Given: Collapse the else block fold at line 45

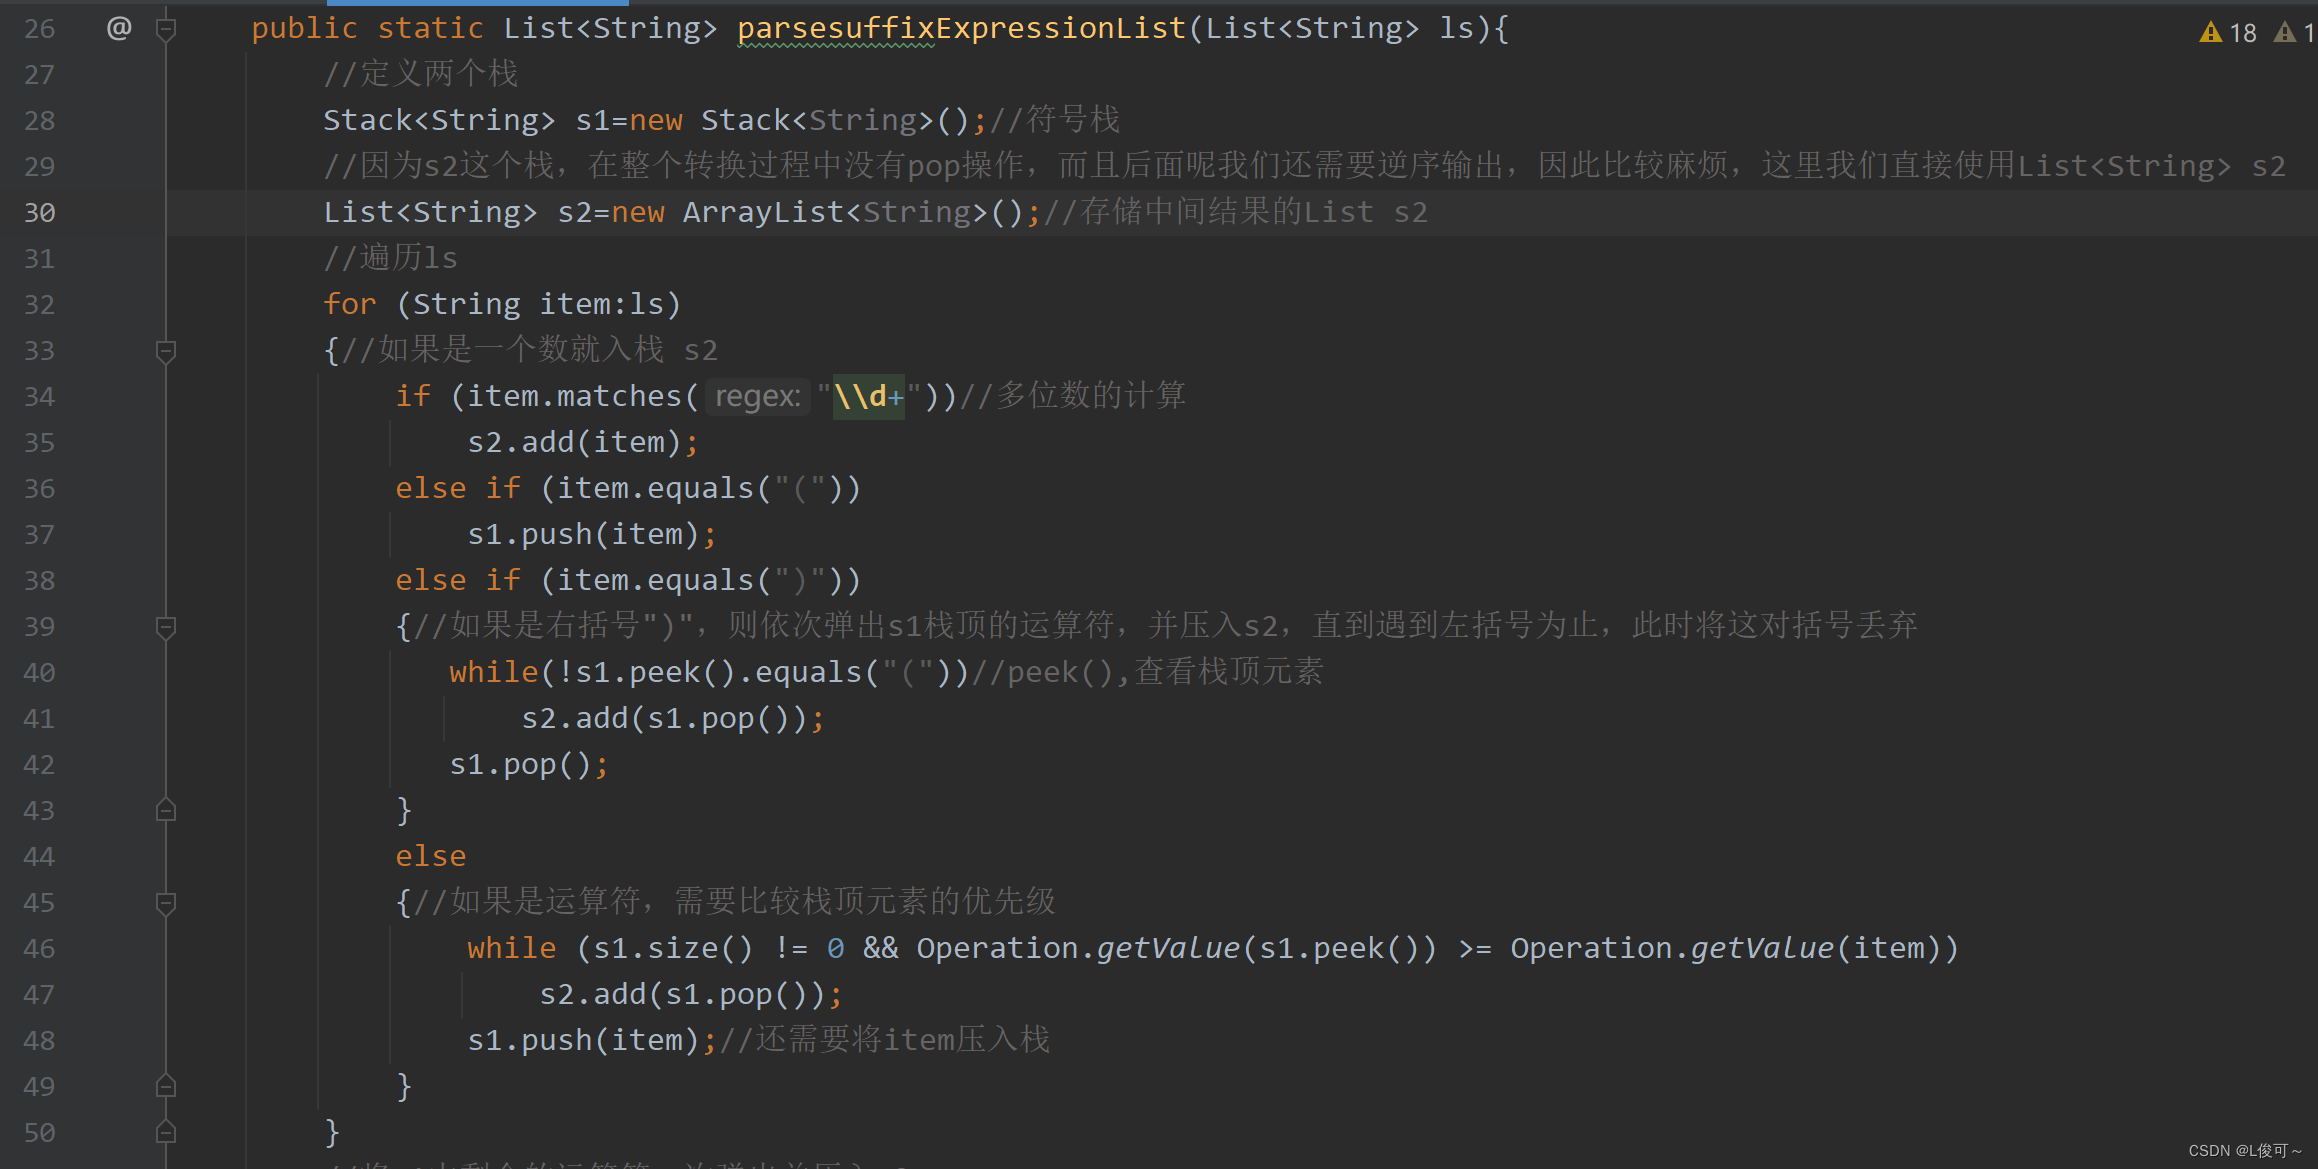Looking at the screenshot, I should click(166, 903).
